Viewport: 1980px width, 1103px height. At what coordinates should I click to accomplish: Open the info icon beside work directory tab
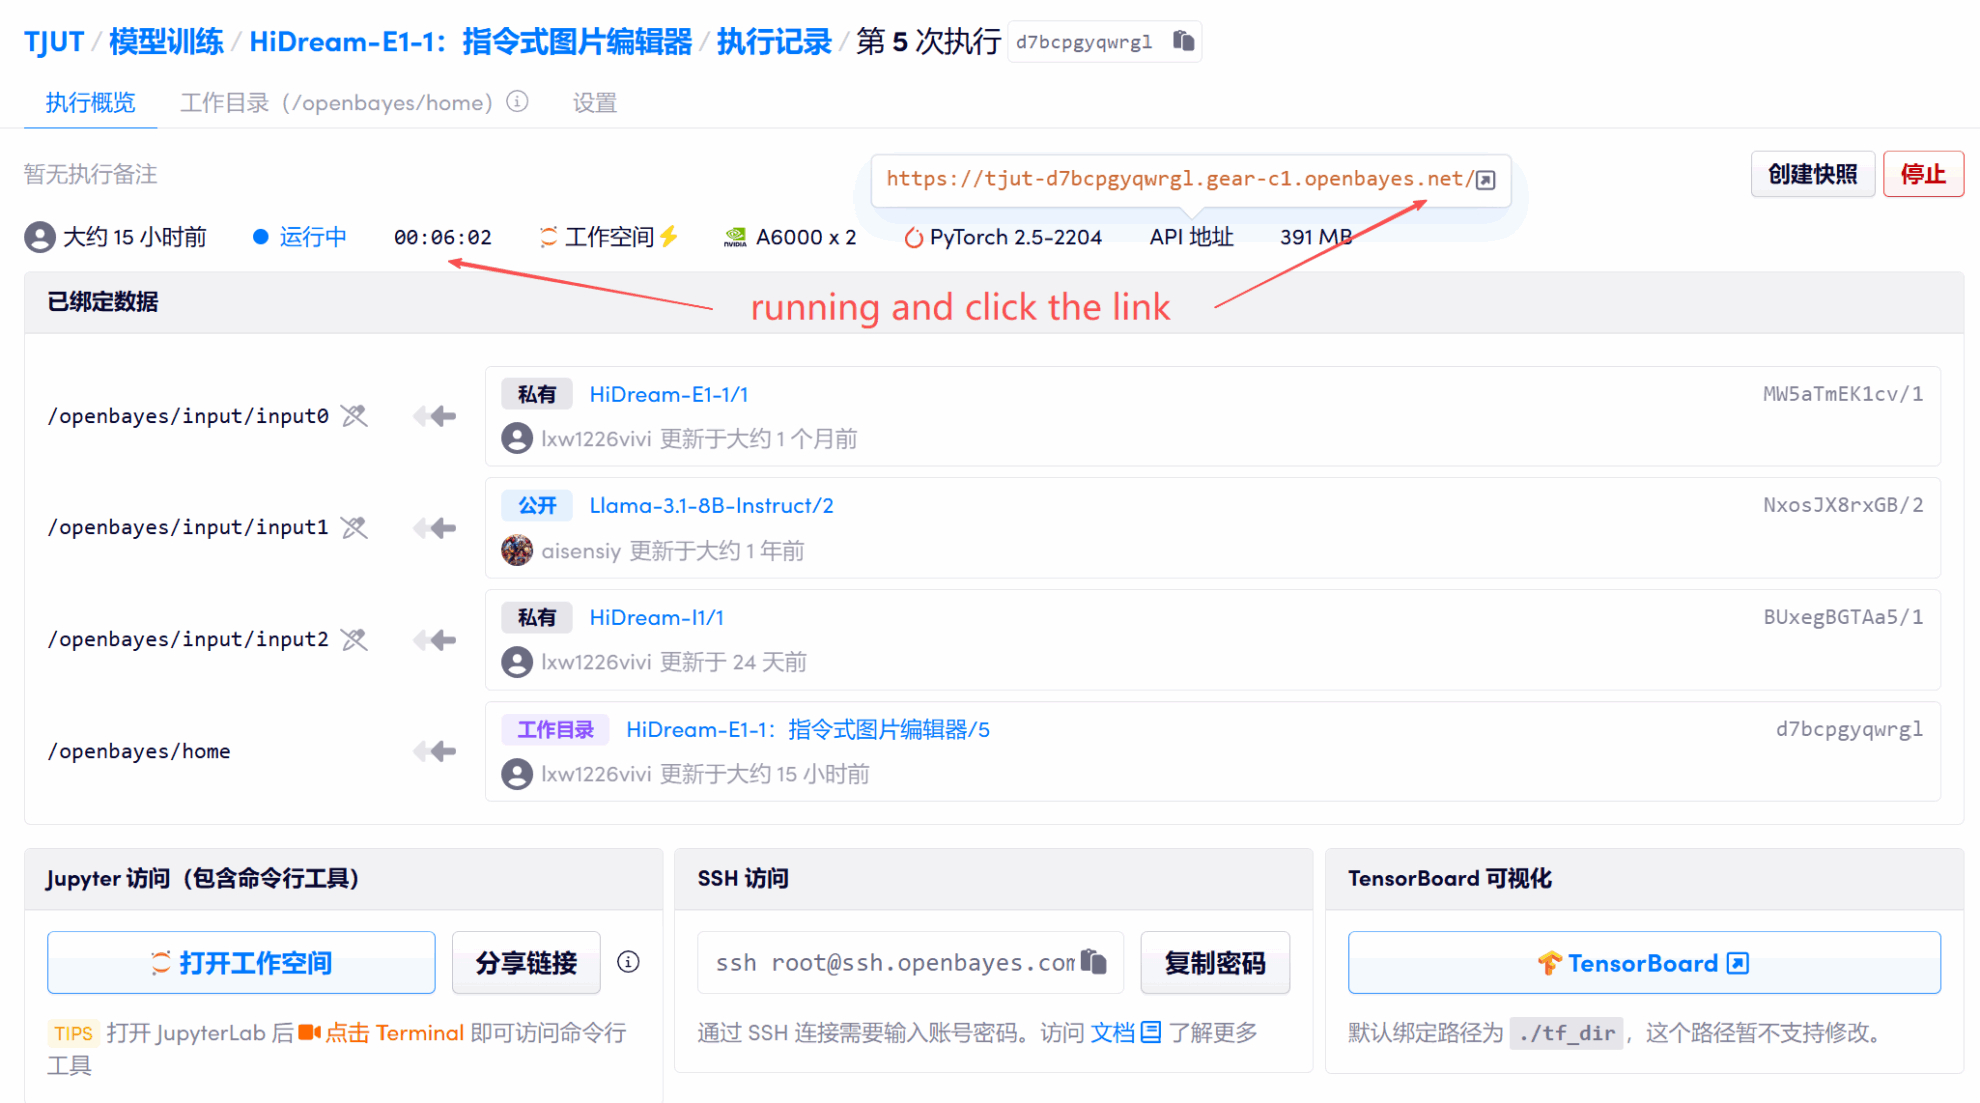(x=517, y=102)
